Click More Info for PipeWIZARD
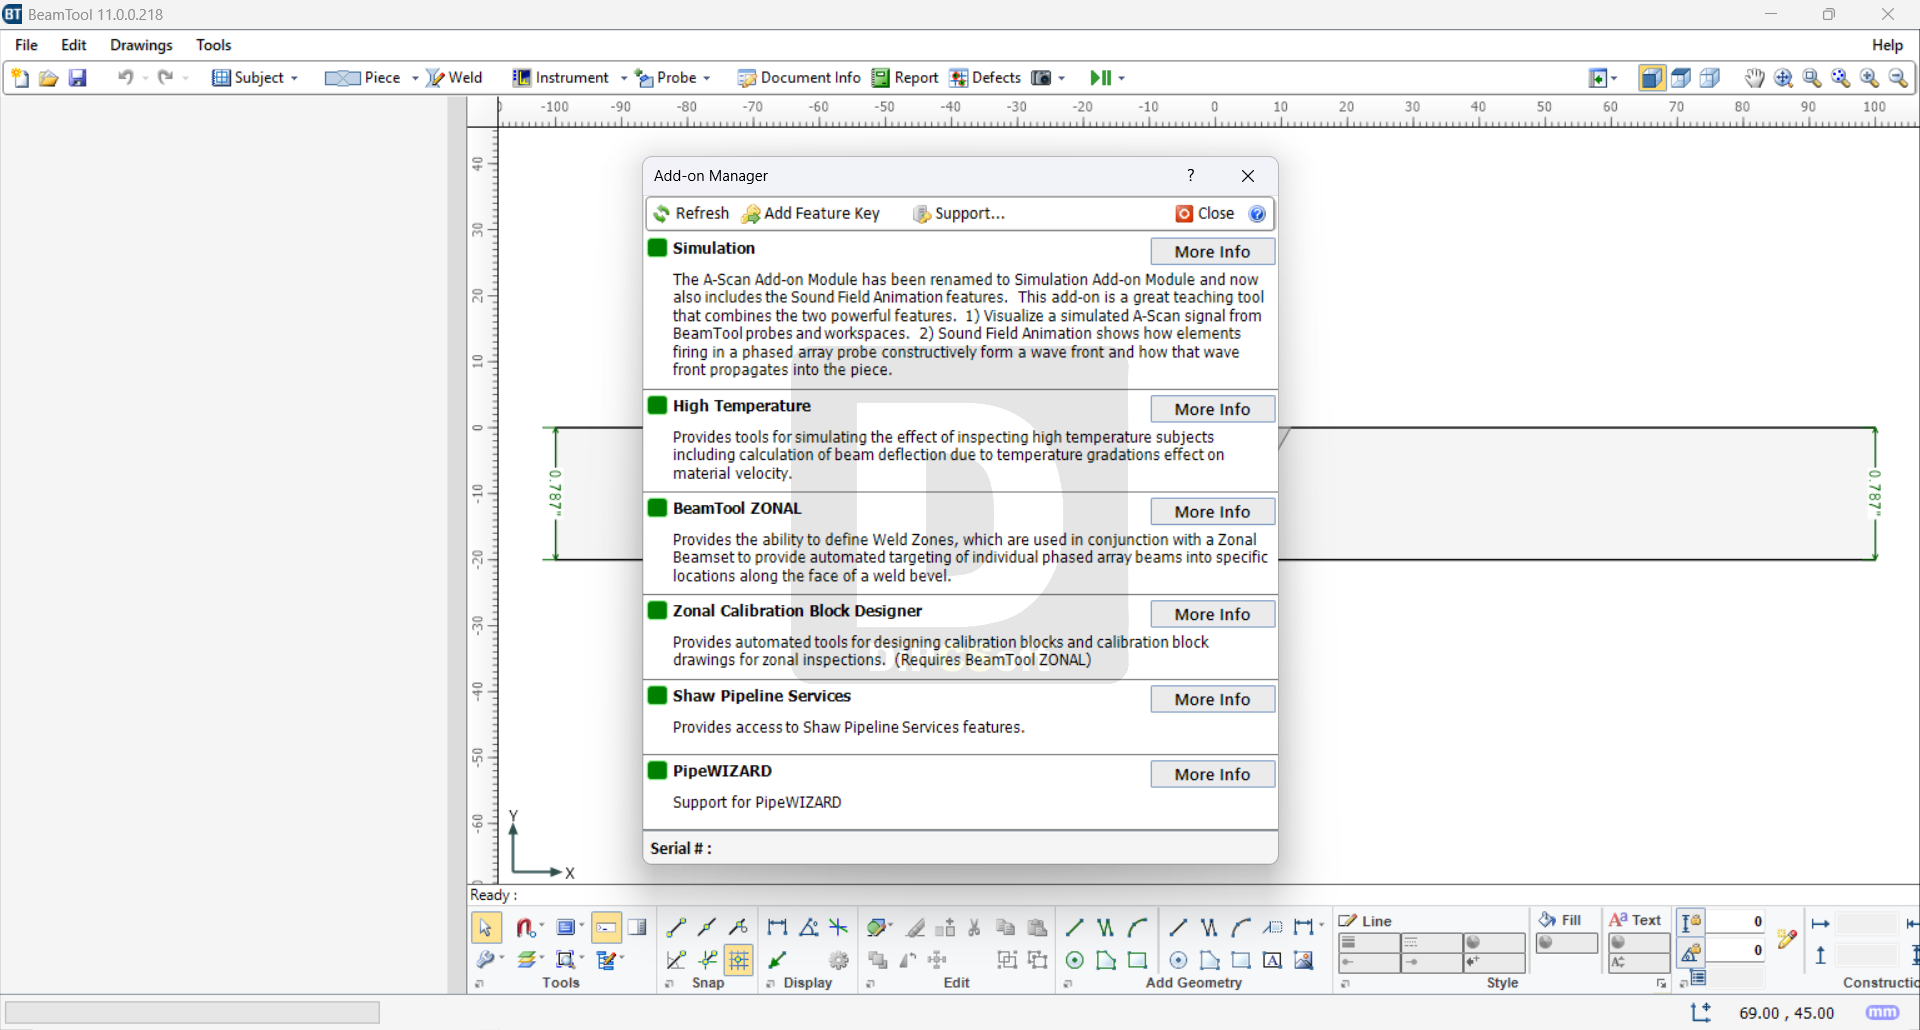 [x=1212, y=775]
